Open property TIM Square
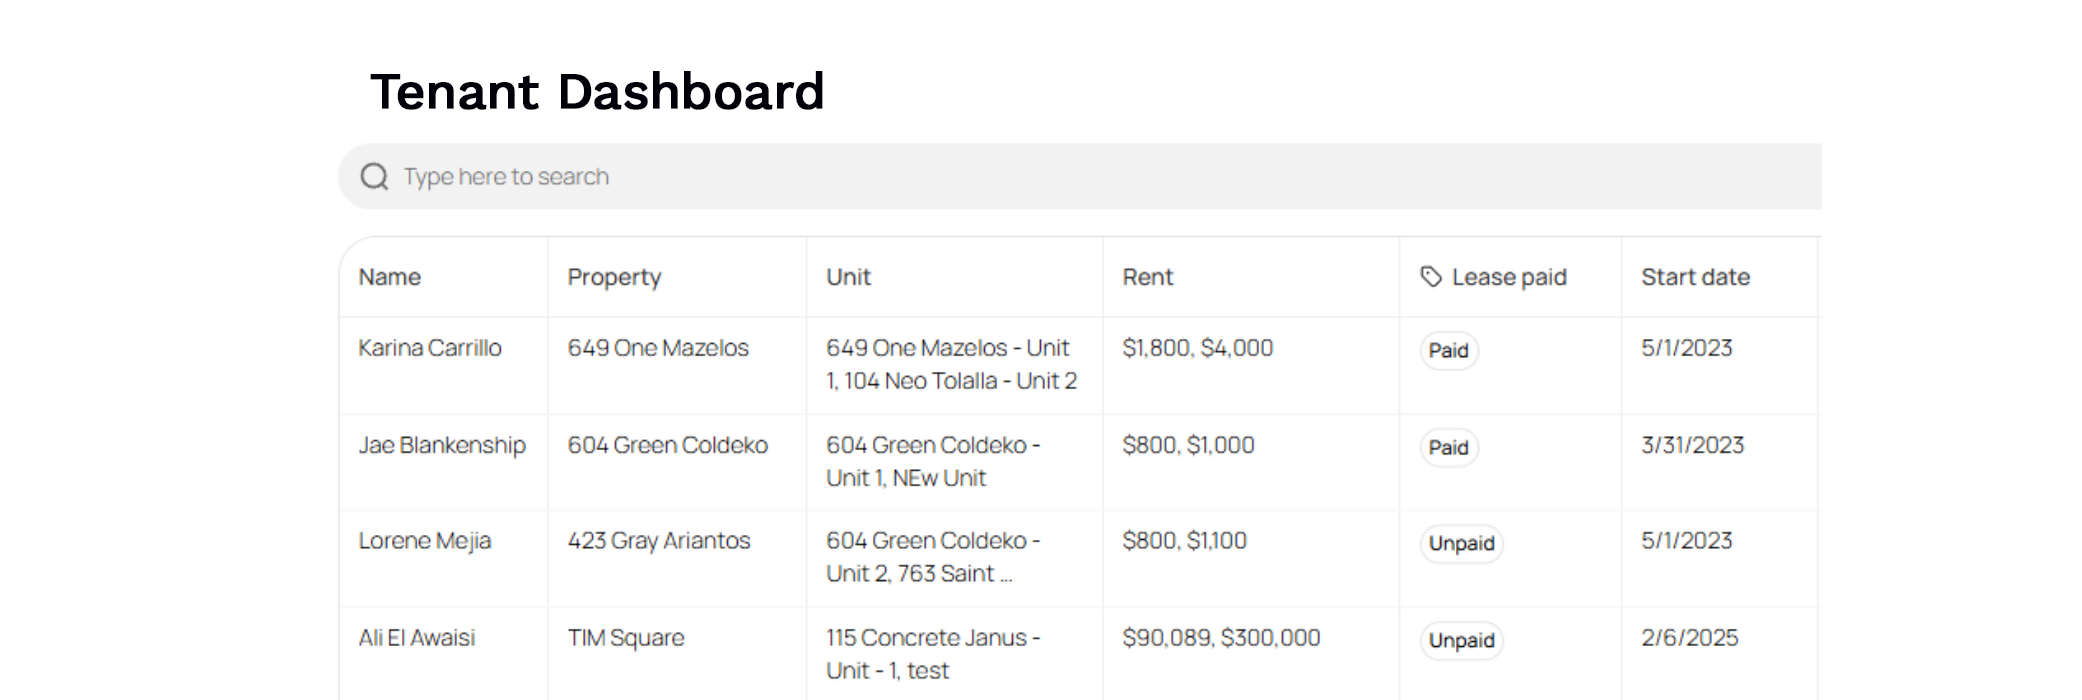This screenshot has width=2082, height=700. [x=627, y=638]
